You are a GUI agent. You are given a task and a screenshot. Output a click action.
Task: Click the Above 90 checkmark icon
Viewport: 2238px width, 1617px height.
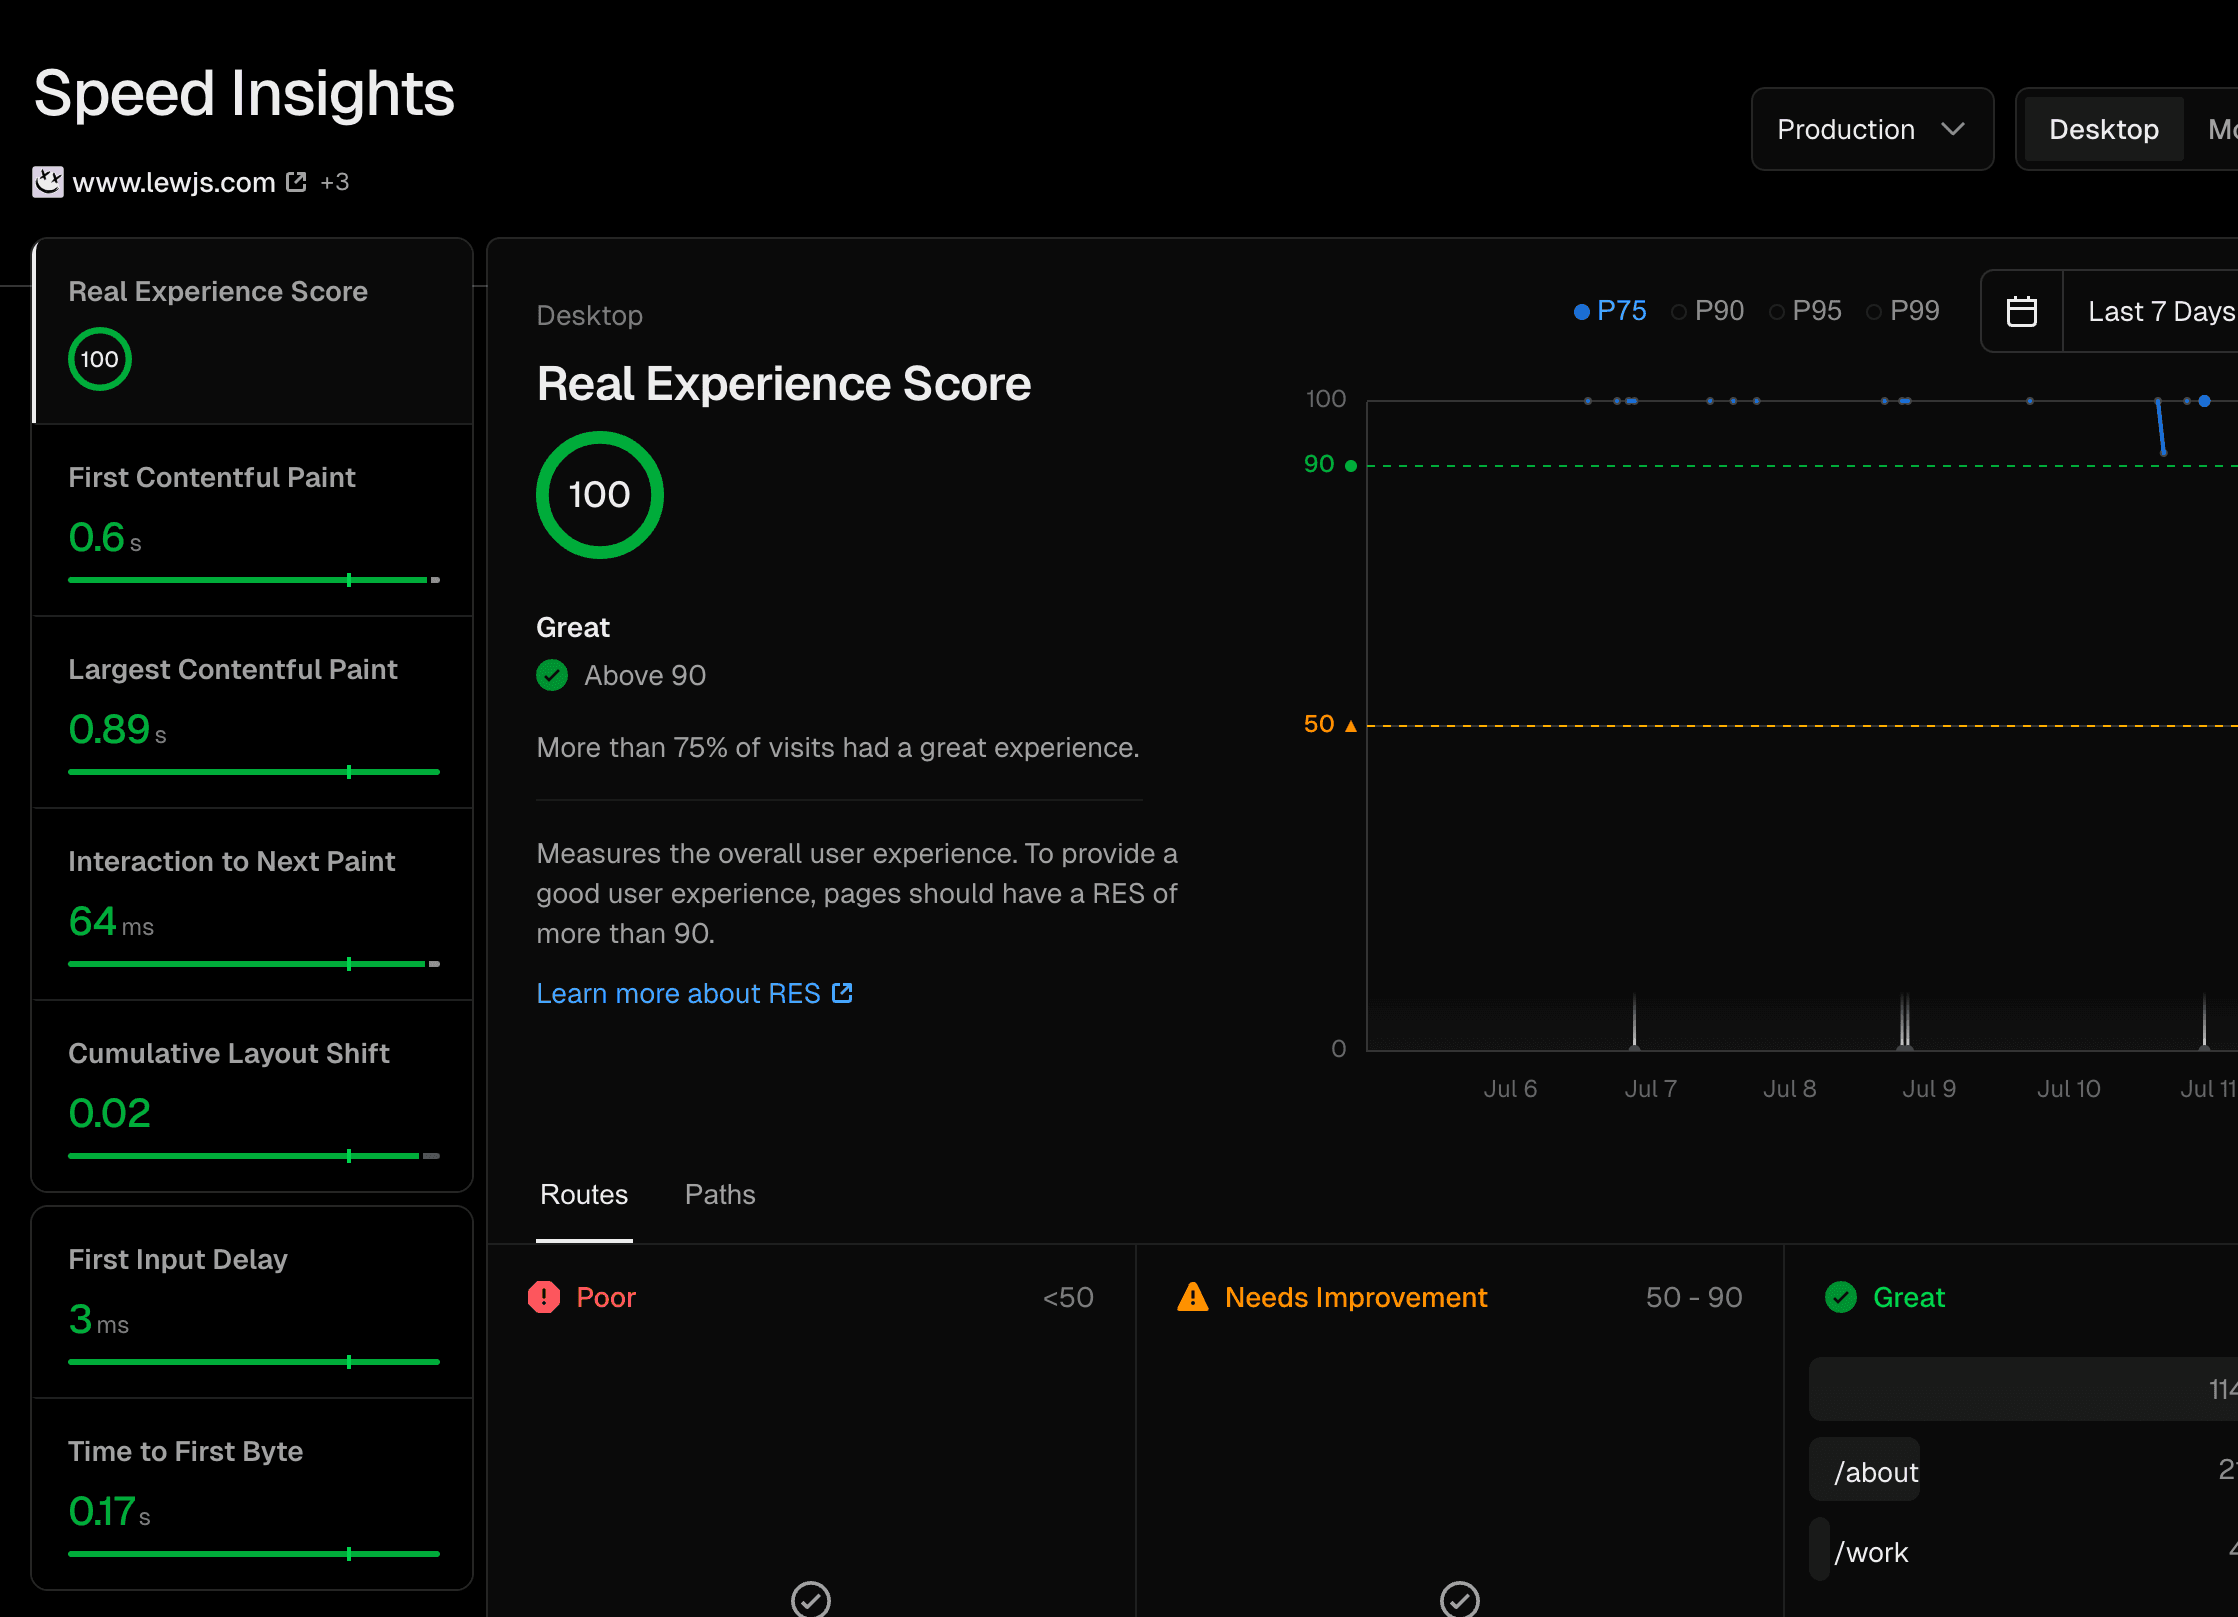pyautogui.click(x=551, y=675)
